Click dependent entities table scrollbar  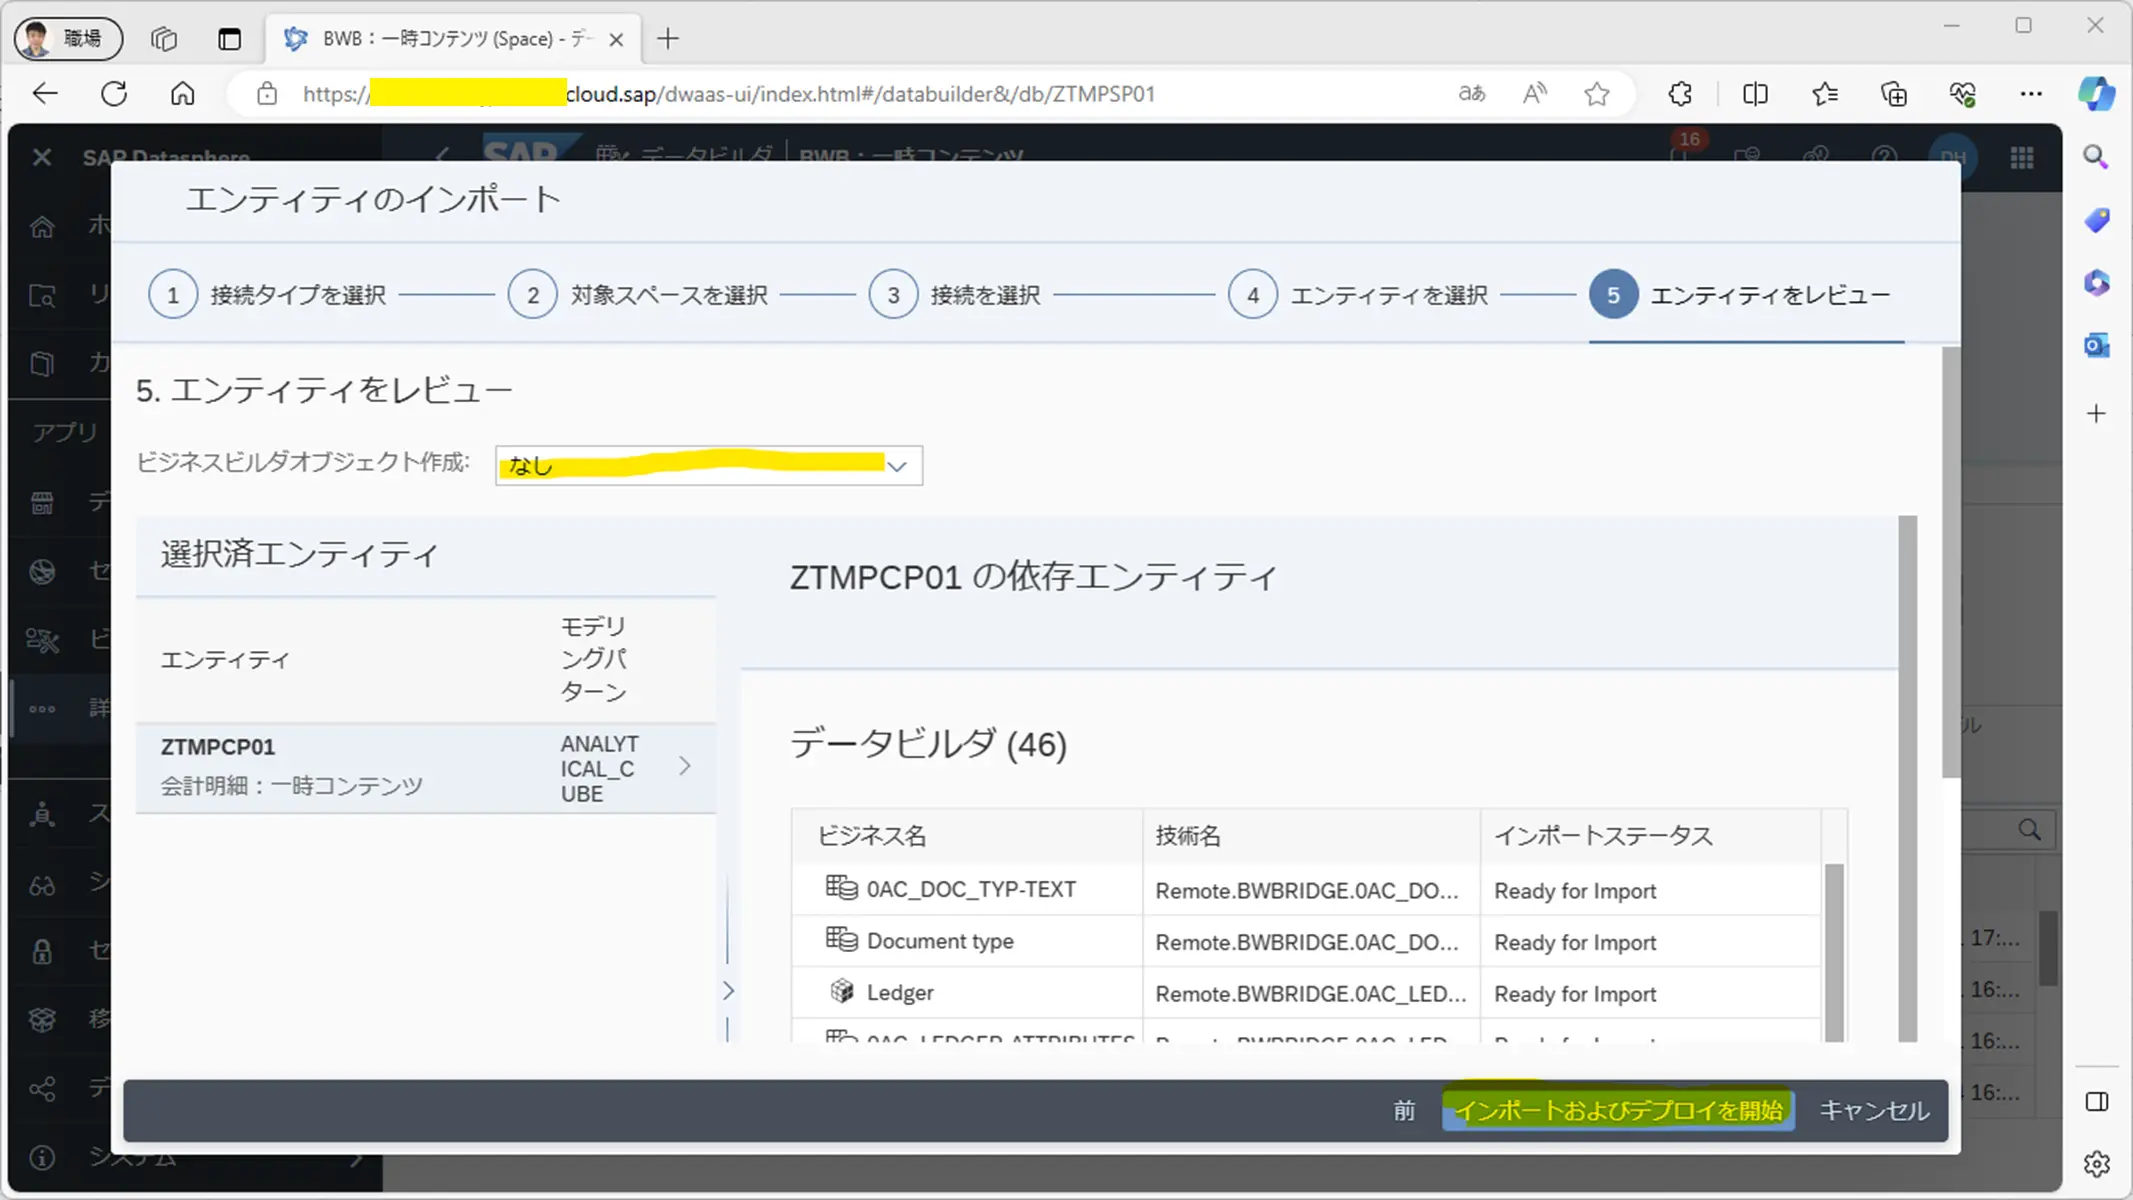pos(1834,952)
